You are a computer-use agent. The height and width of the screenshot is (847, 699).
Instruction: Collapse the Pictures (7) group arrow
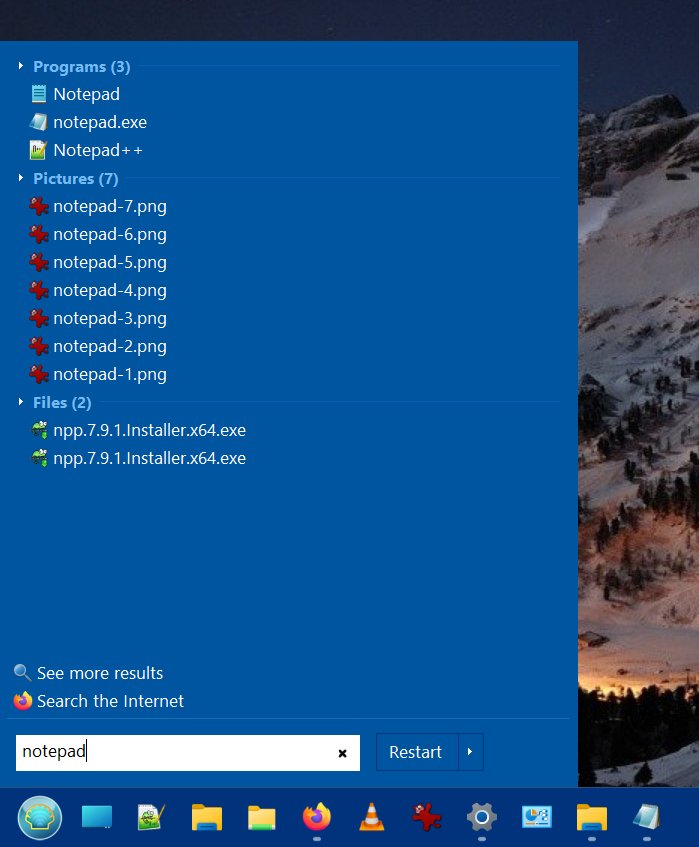[21, 178]
